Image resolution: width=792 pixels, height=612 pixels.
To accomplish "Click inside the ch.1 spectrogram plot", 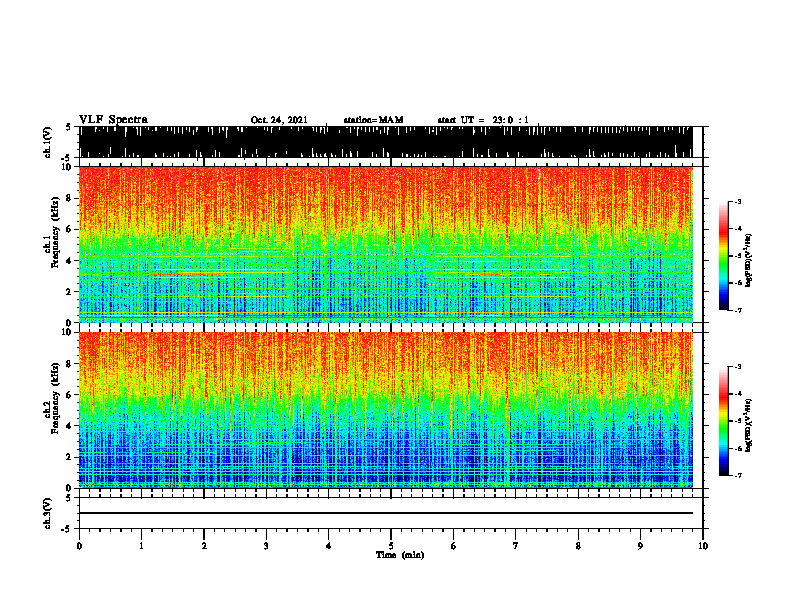I will coord(385,244).
